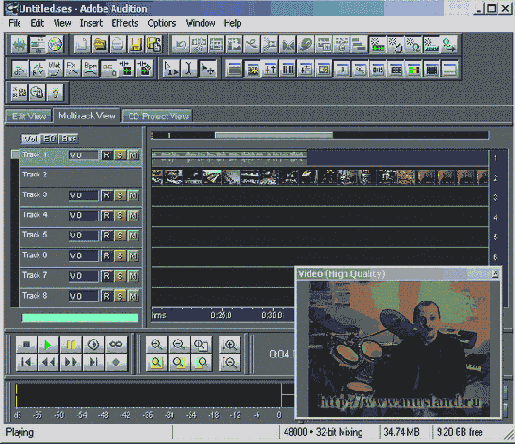The width and height of the screenshot is (515, 444).
Task: Click Zoom Out Vertically icon
Action: [230, 362]
